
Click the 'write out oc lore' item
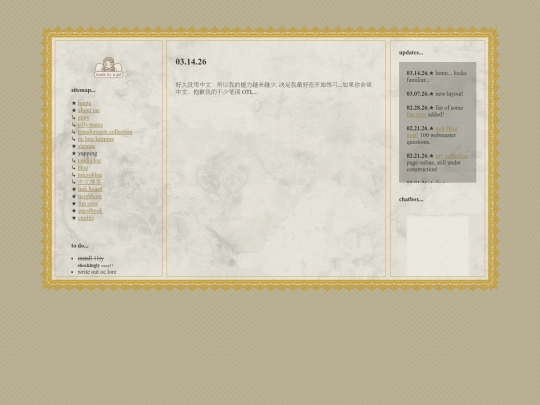97,272
